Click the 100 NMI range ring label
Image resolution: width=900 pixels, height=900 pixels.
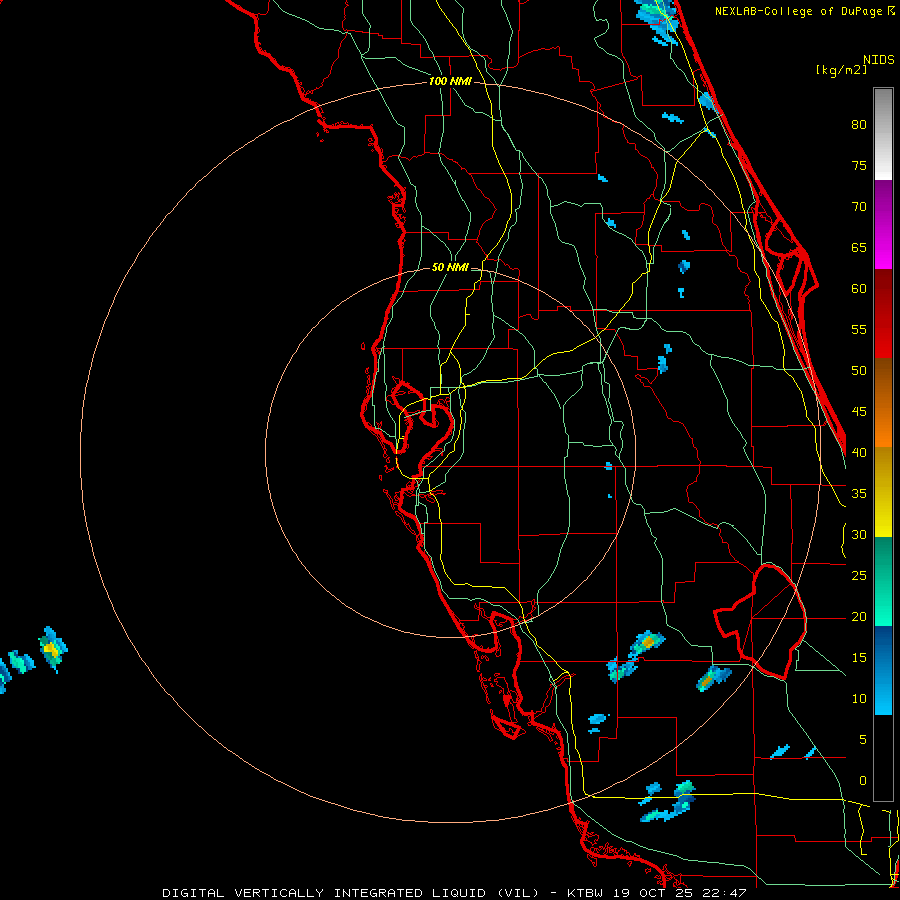pos(450,82)
